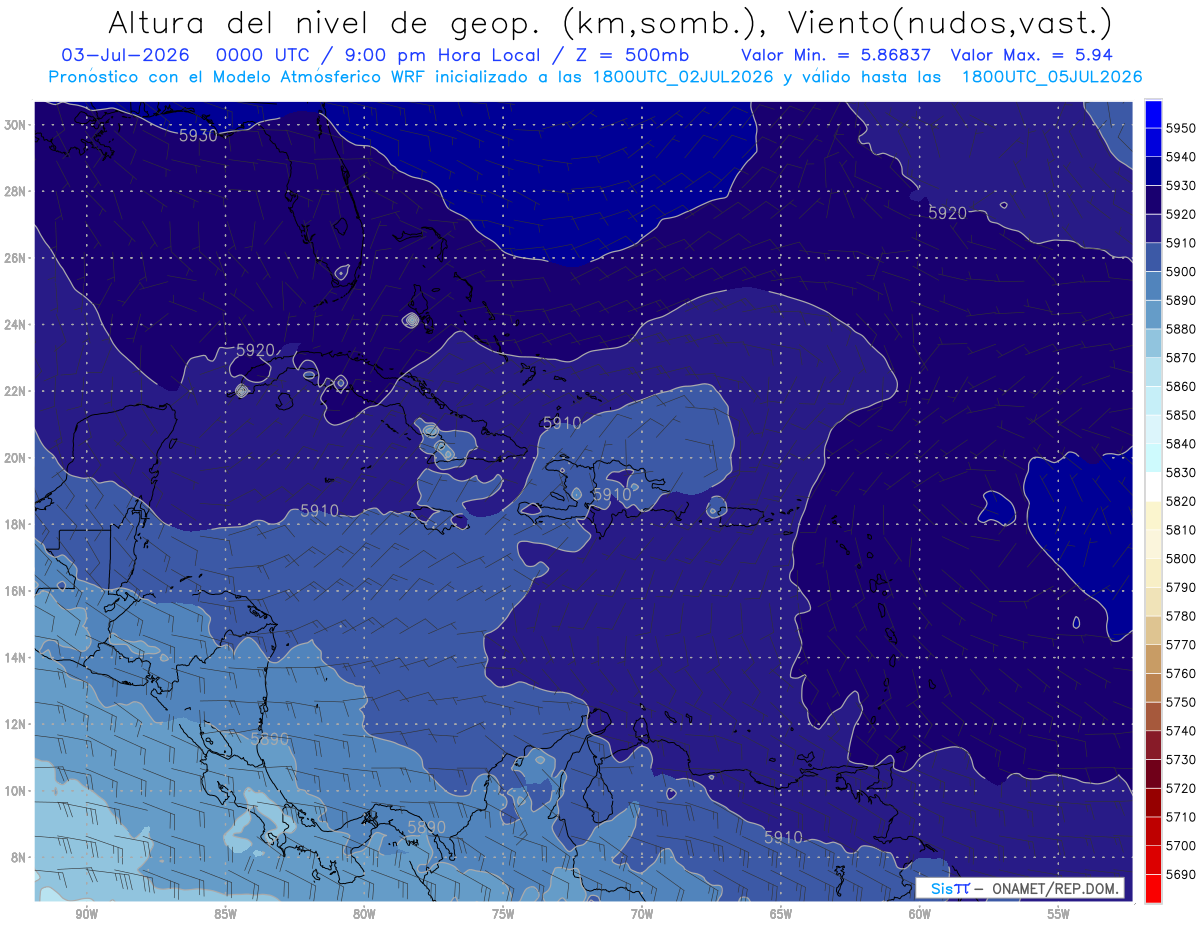The image size is (1200, 927).
Task: Click the '80W' longitude axis label
Action: click(364, 915)
